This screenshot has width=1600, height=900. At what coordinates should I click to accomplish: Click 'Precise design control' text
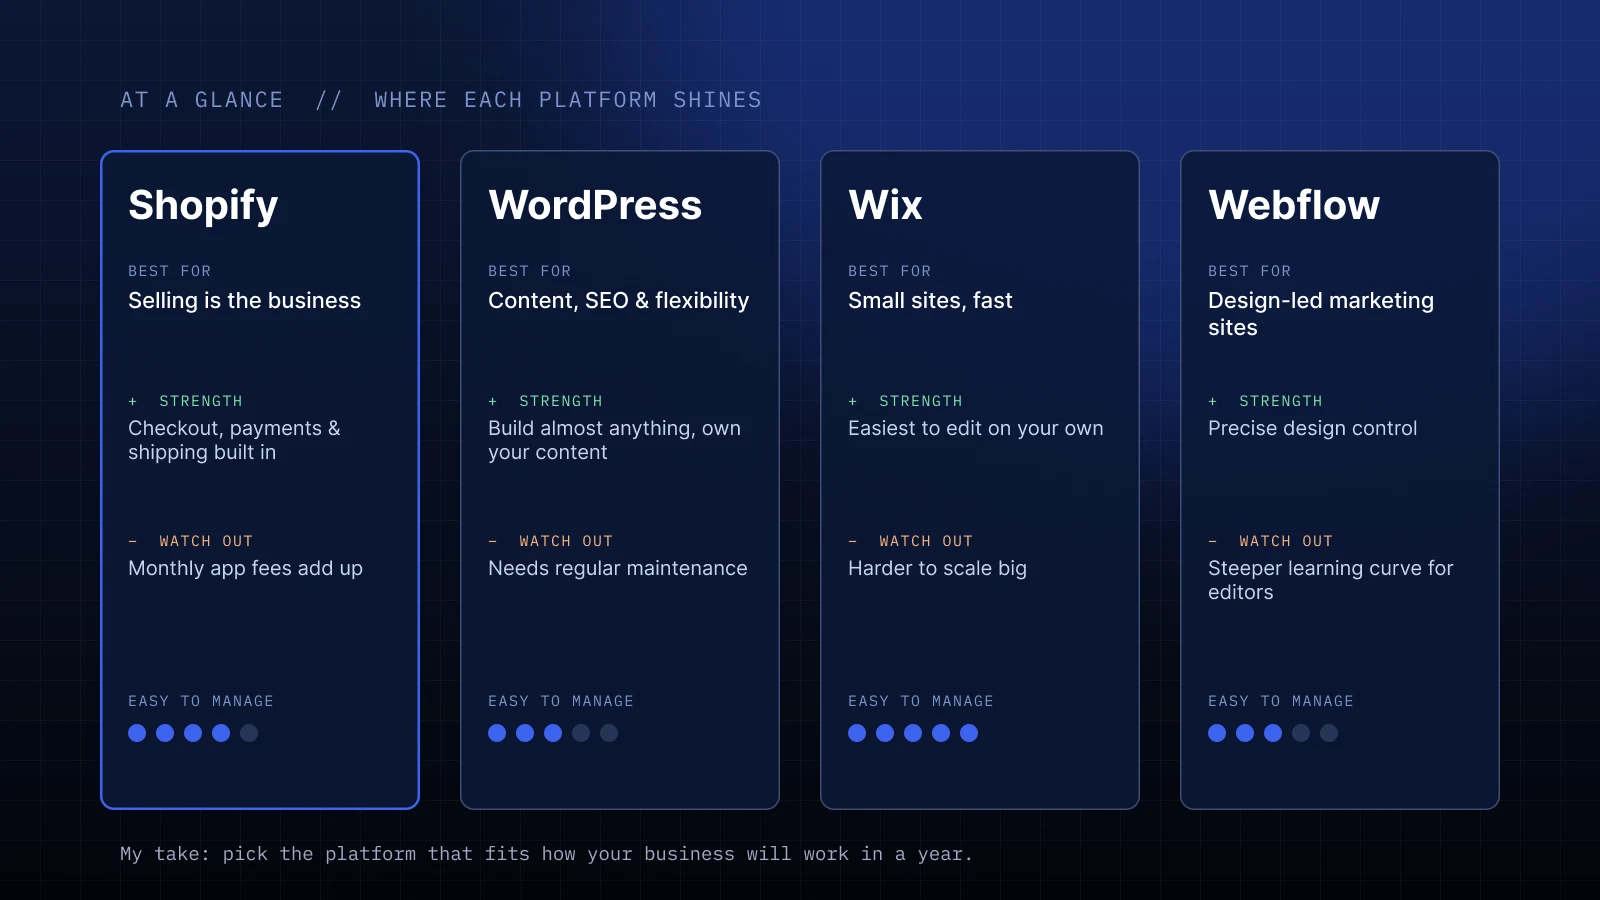[x=1312, y=429]
